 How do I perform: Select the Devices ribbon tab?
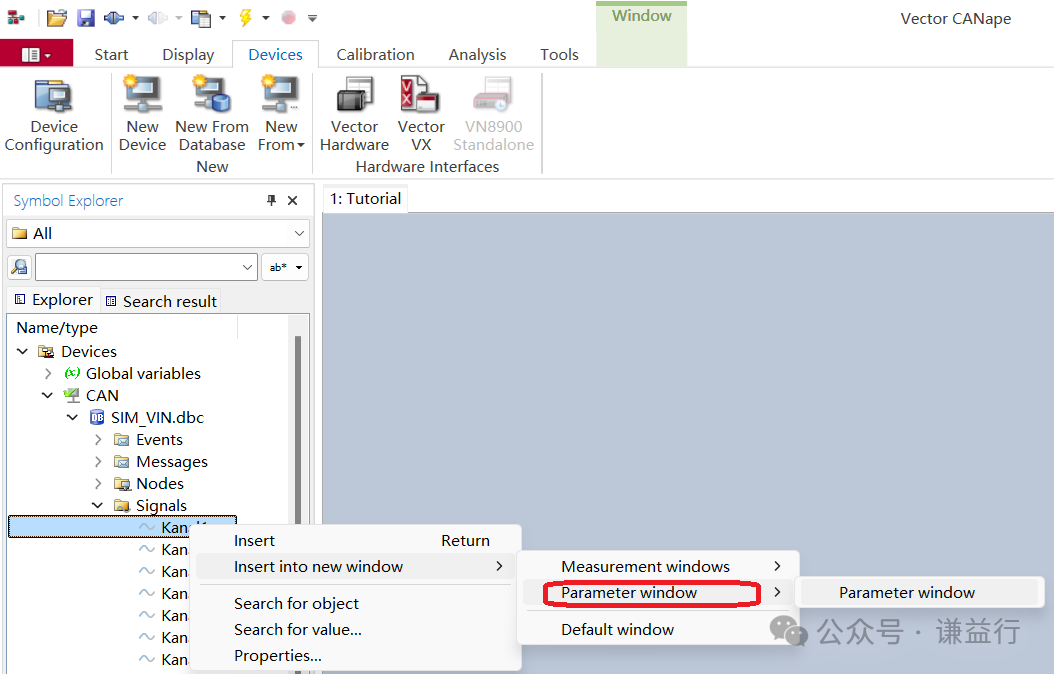pos(276,54)
